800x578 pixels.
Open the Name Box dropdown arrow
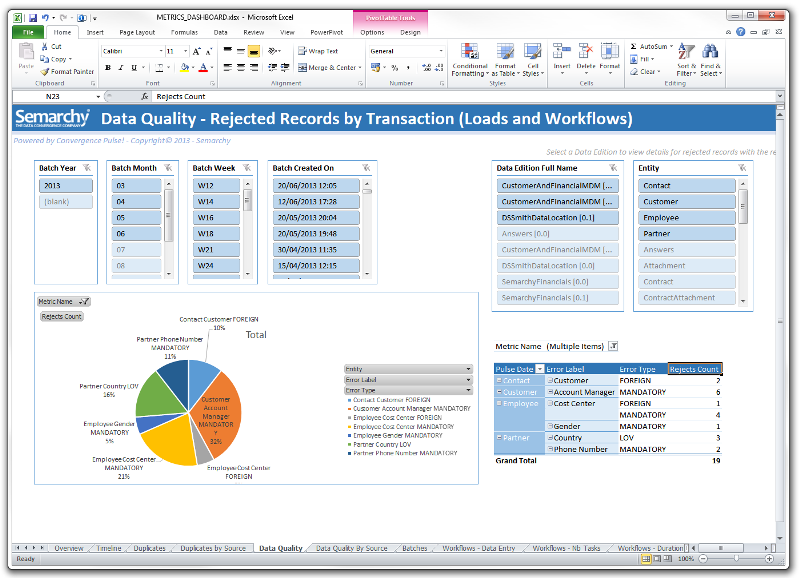coord(98,96)
